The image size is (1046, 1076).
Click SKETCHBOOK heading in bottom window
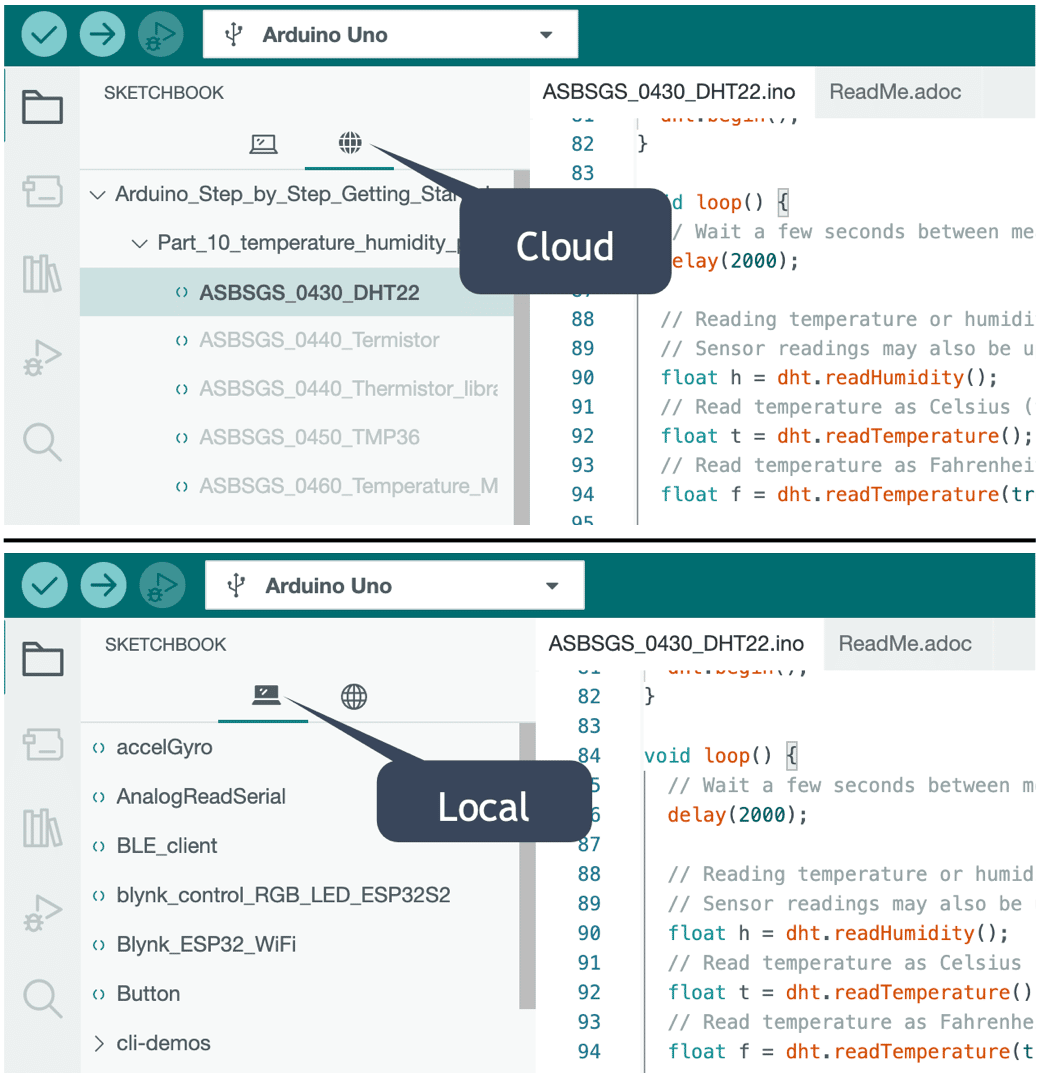pyautogui.click(x=165, y=644)
